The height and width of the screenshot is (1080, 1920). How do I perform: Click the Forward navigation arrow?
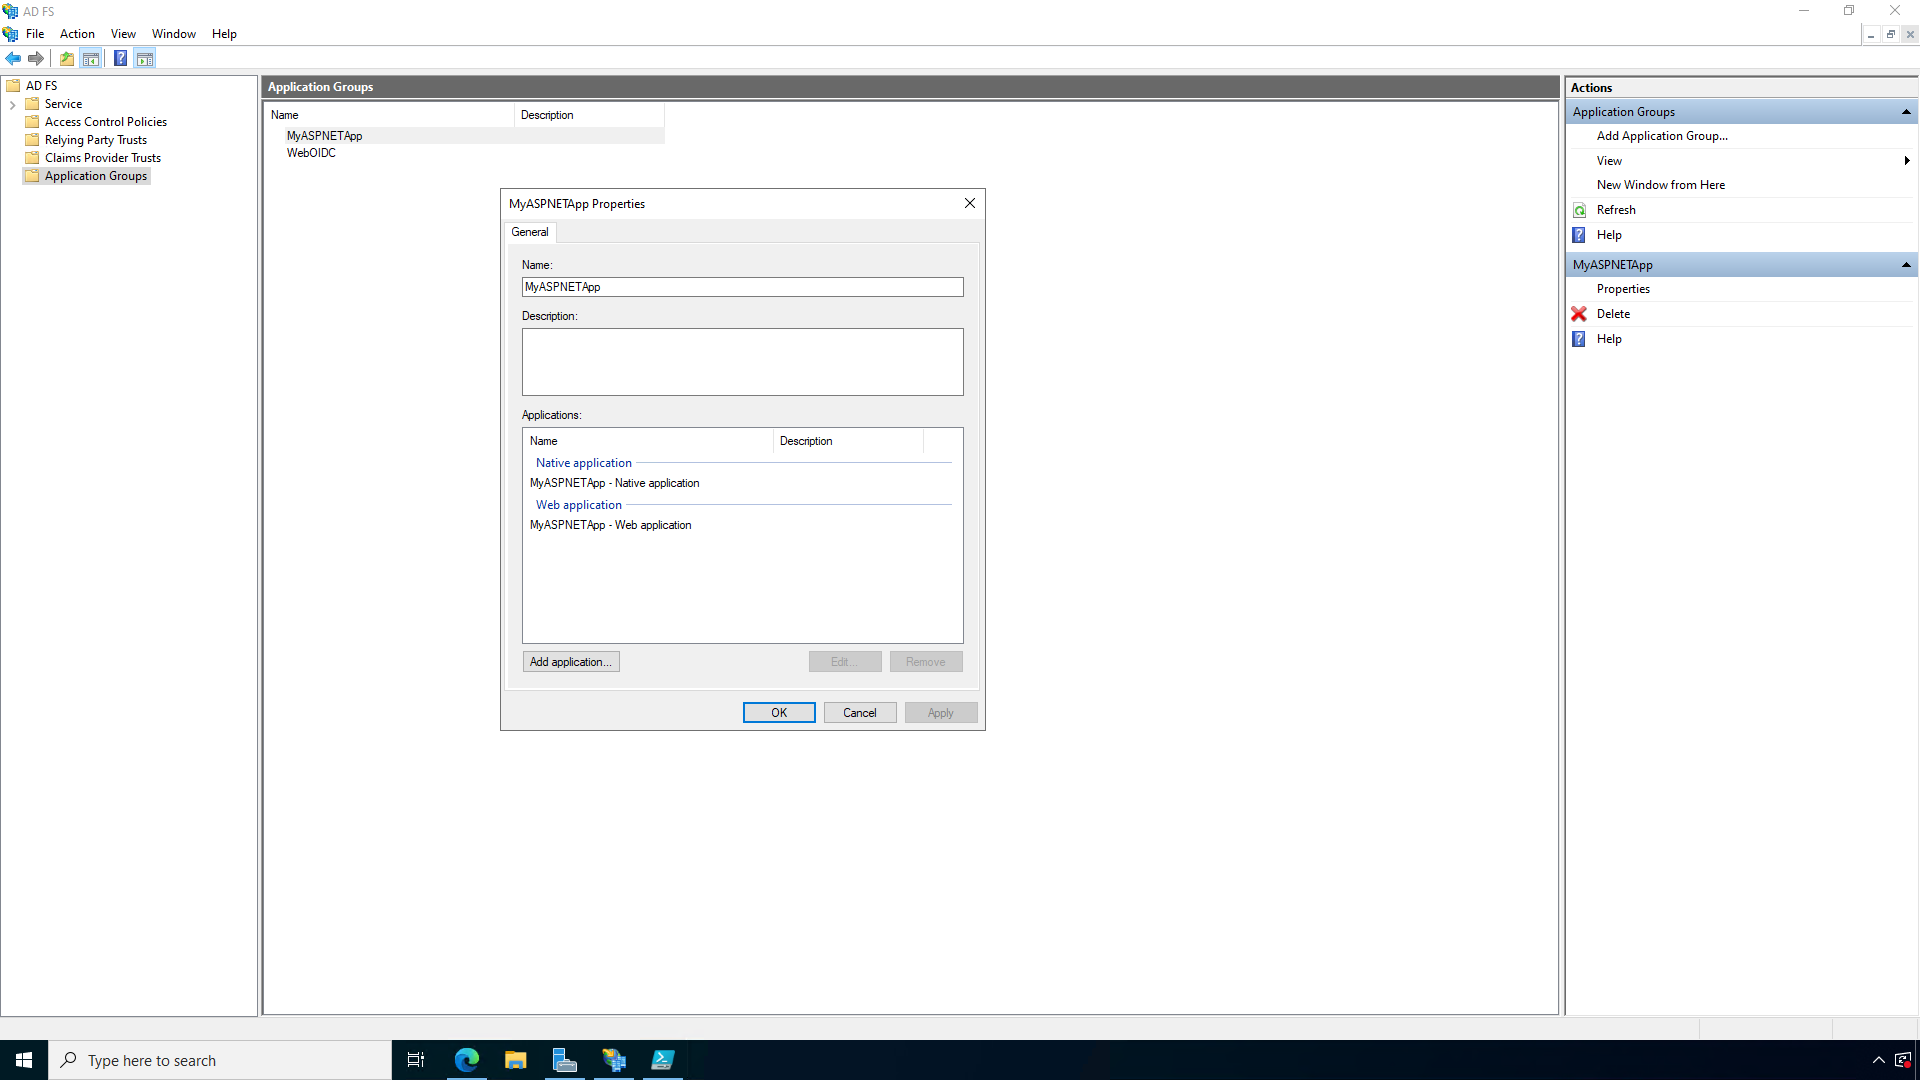pos(36,58)
